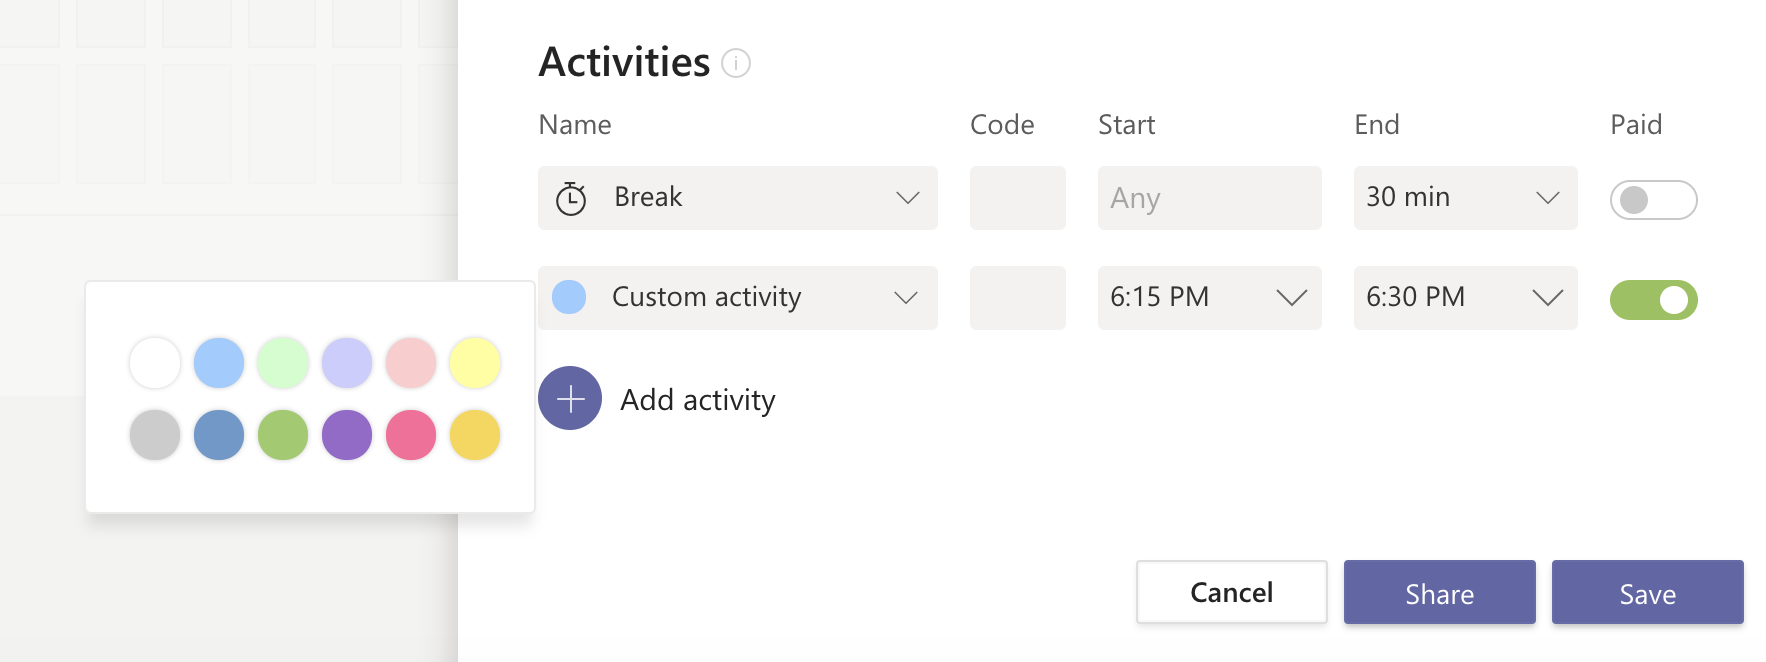Click the Cancel button
This screenshot has width=1766, height=662.
1232,592
